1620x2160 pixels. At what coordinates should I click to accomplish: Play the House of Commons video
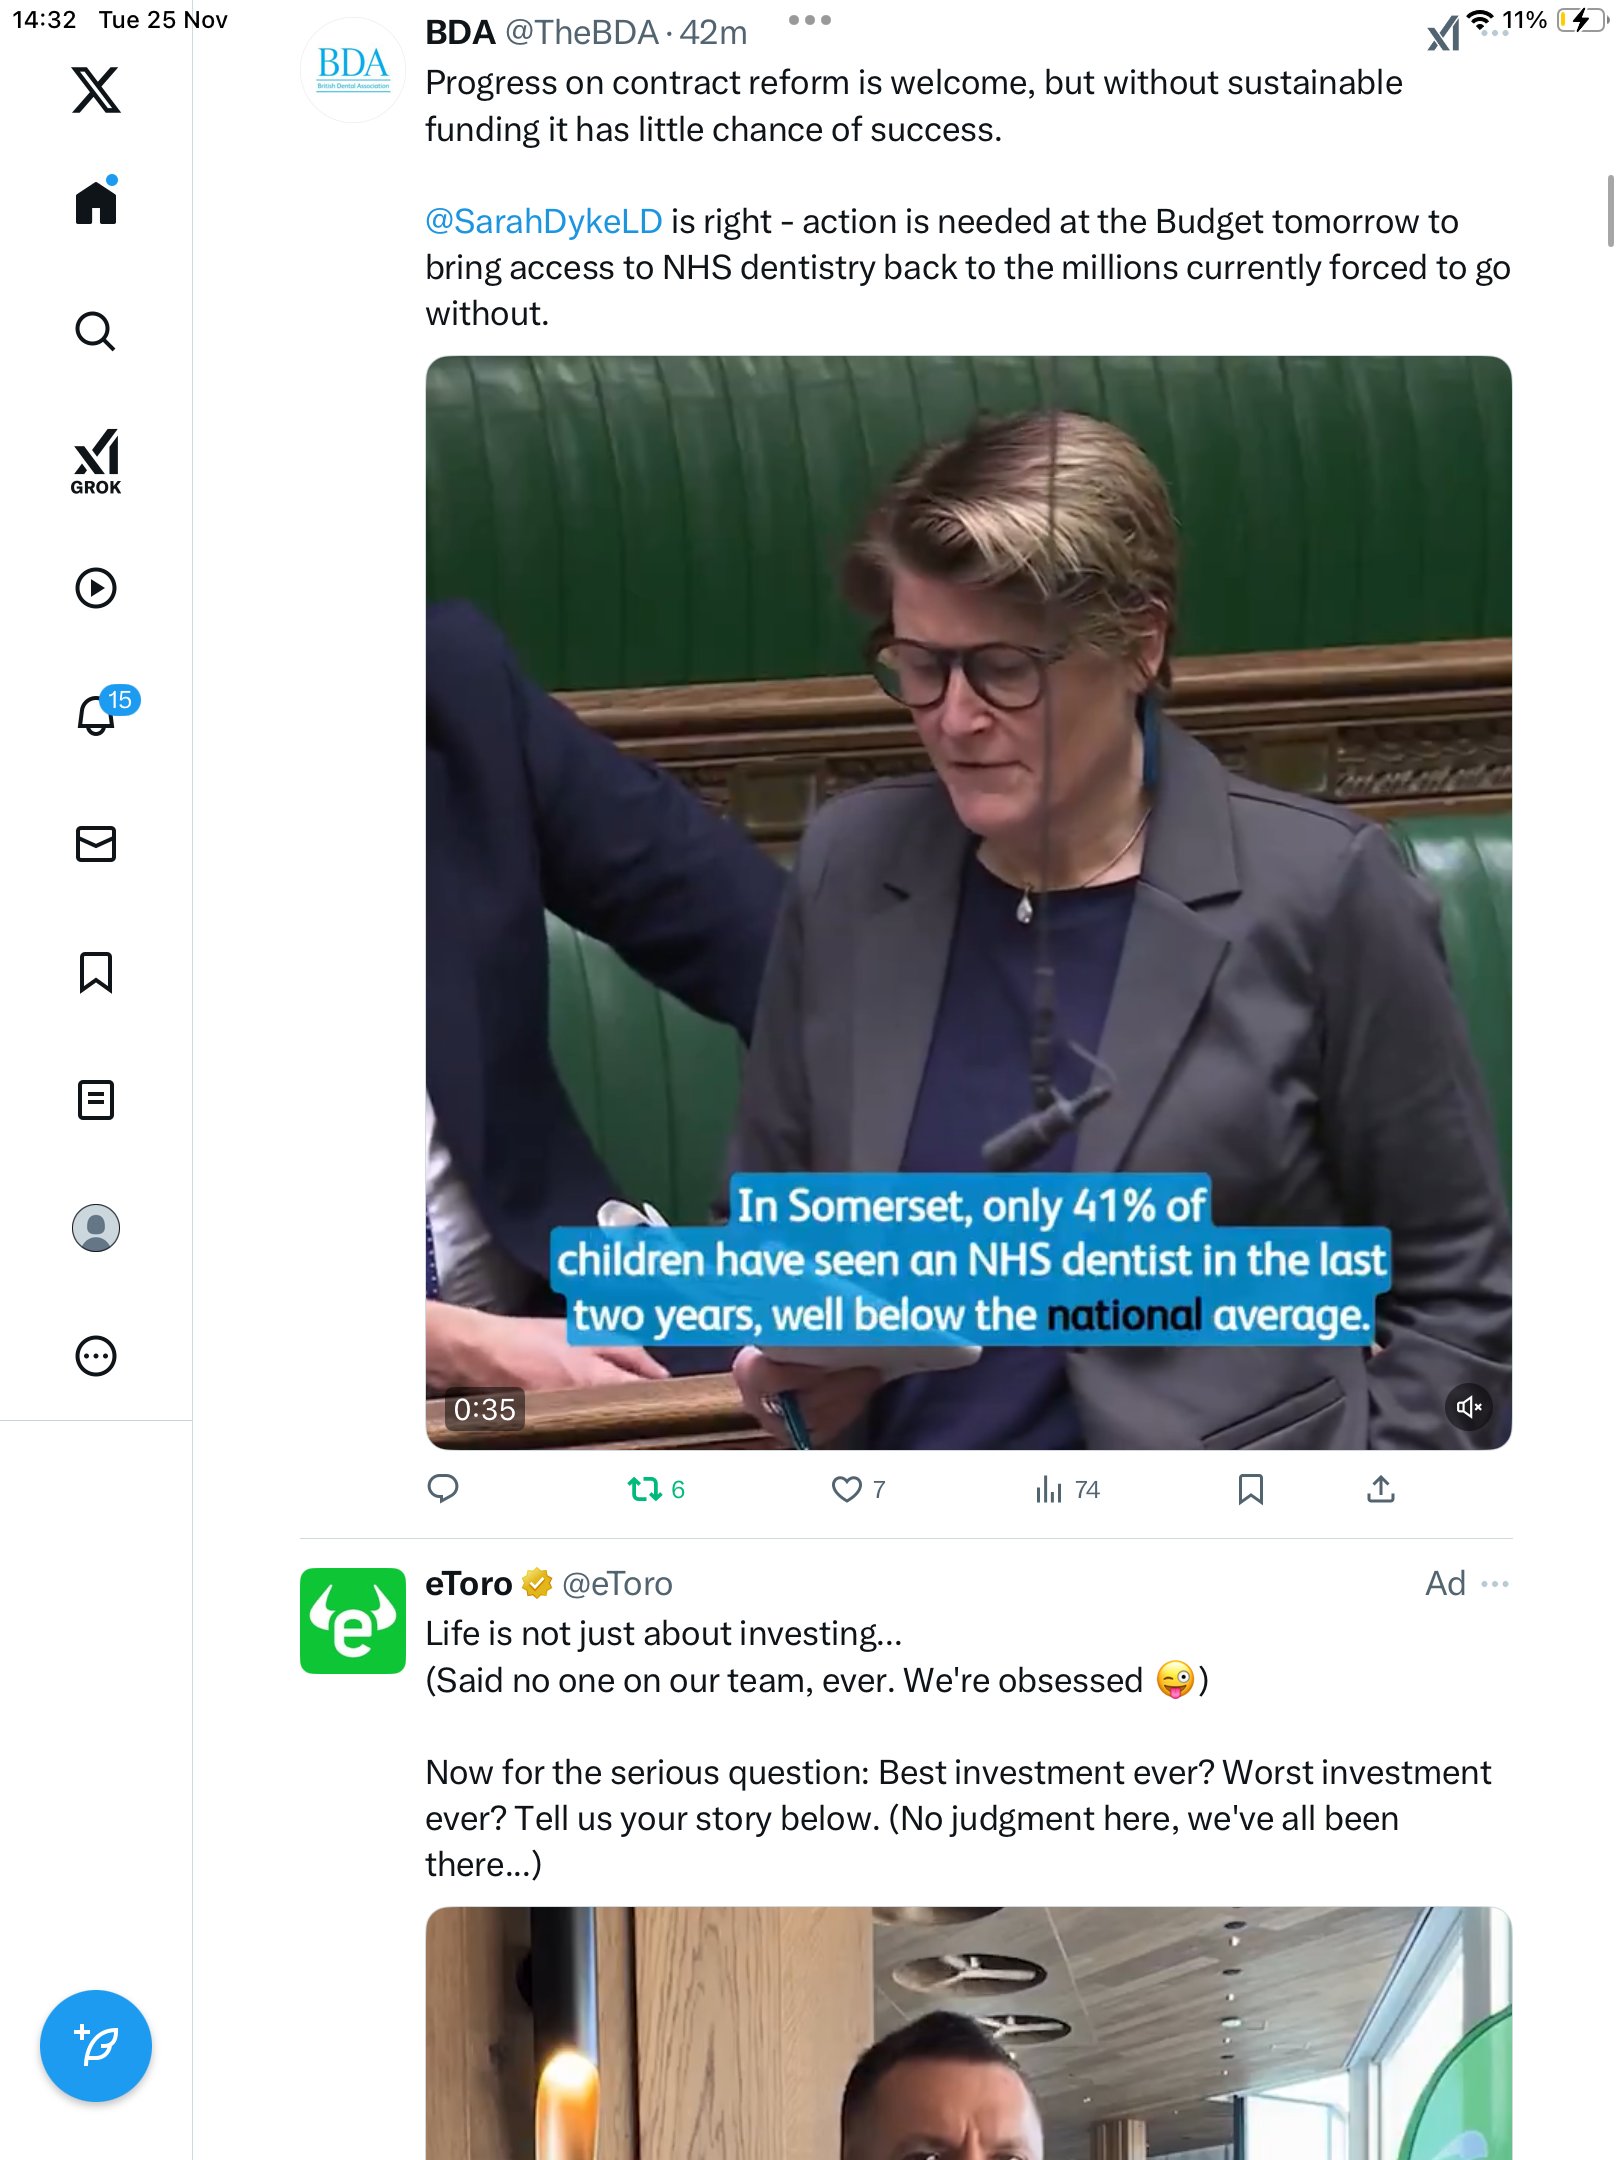coord(968,900)
